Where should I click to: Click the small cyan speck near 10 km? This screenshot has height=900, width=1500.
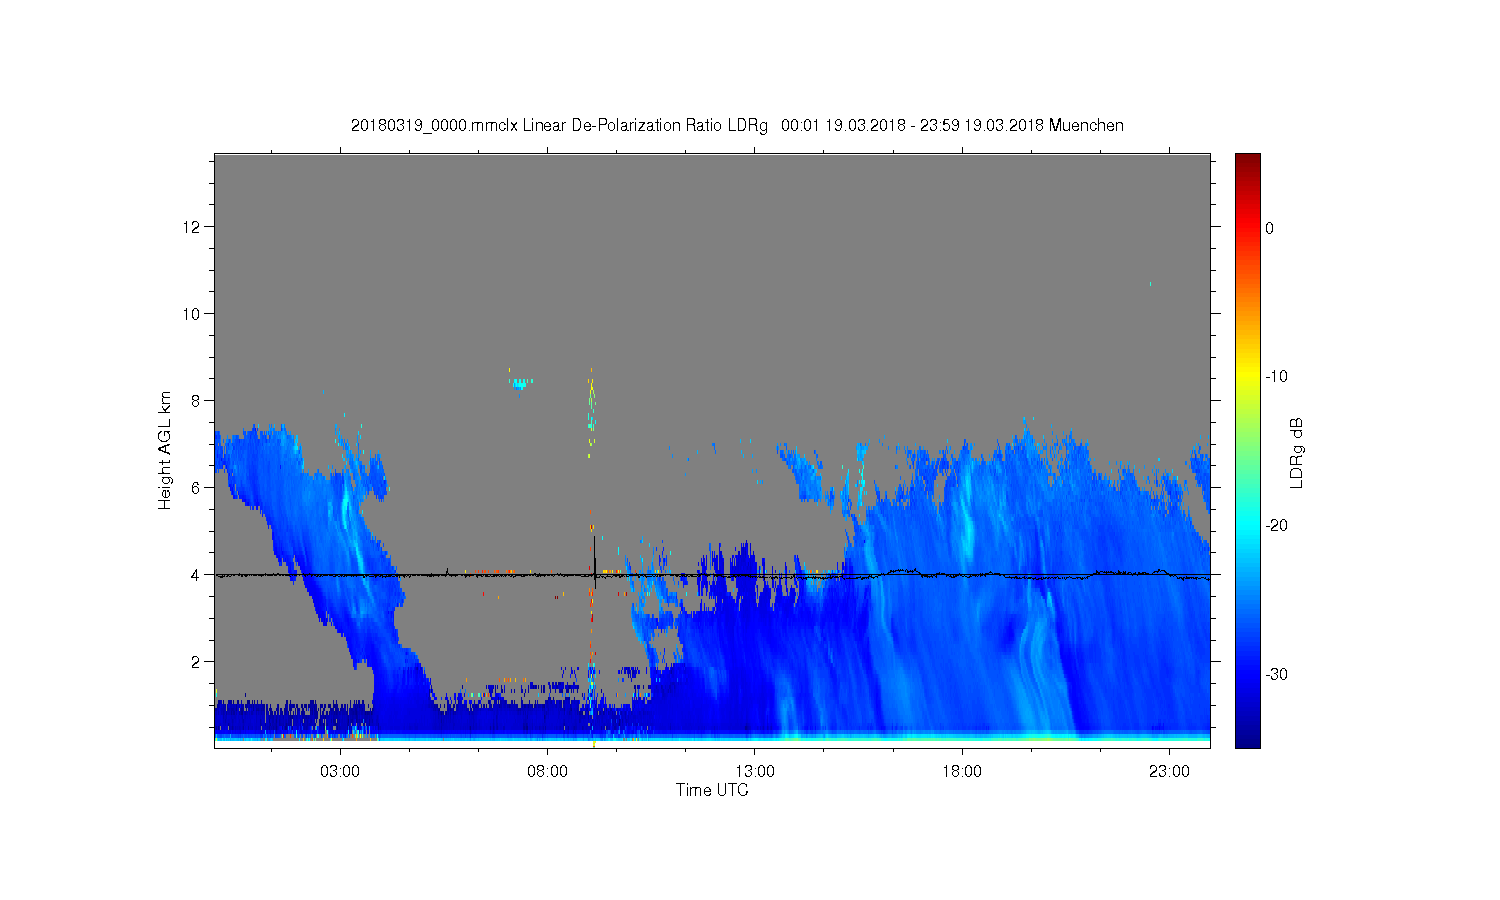[1150, 284]
